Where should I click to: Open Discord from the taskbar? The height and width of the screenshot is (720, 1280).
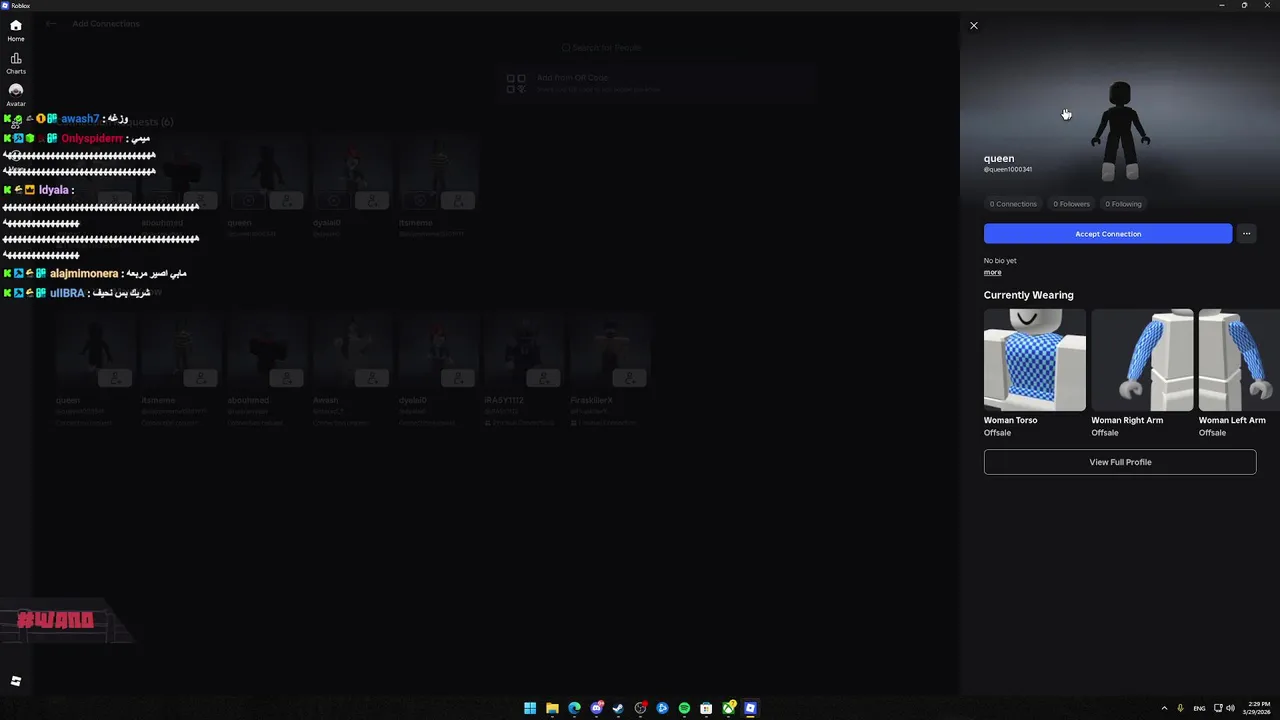597,708
